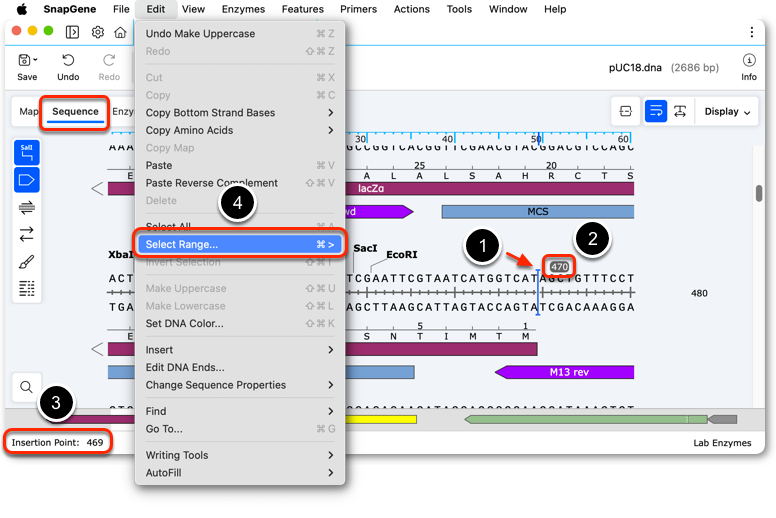This screenshot has width=776, height=518.
Task: Switch to the Map tab
Action: [28, 111]
